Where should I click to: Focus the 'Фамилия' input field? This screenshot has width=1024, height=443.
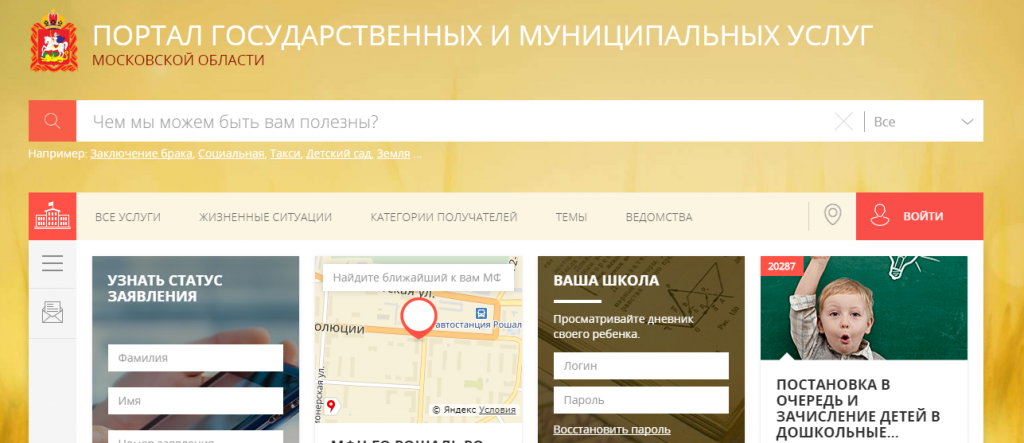(x=195, y=358)
